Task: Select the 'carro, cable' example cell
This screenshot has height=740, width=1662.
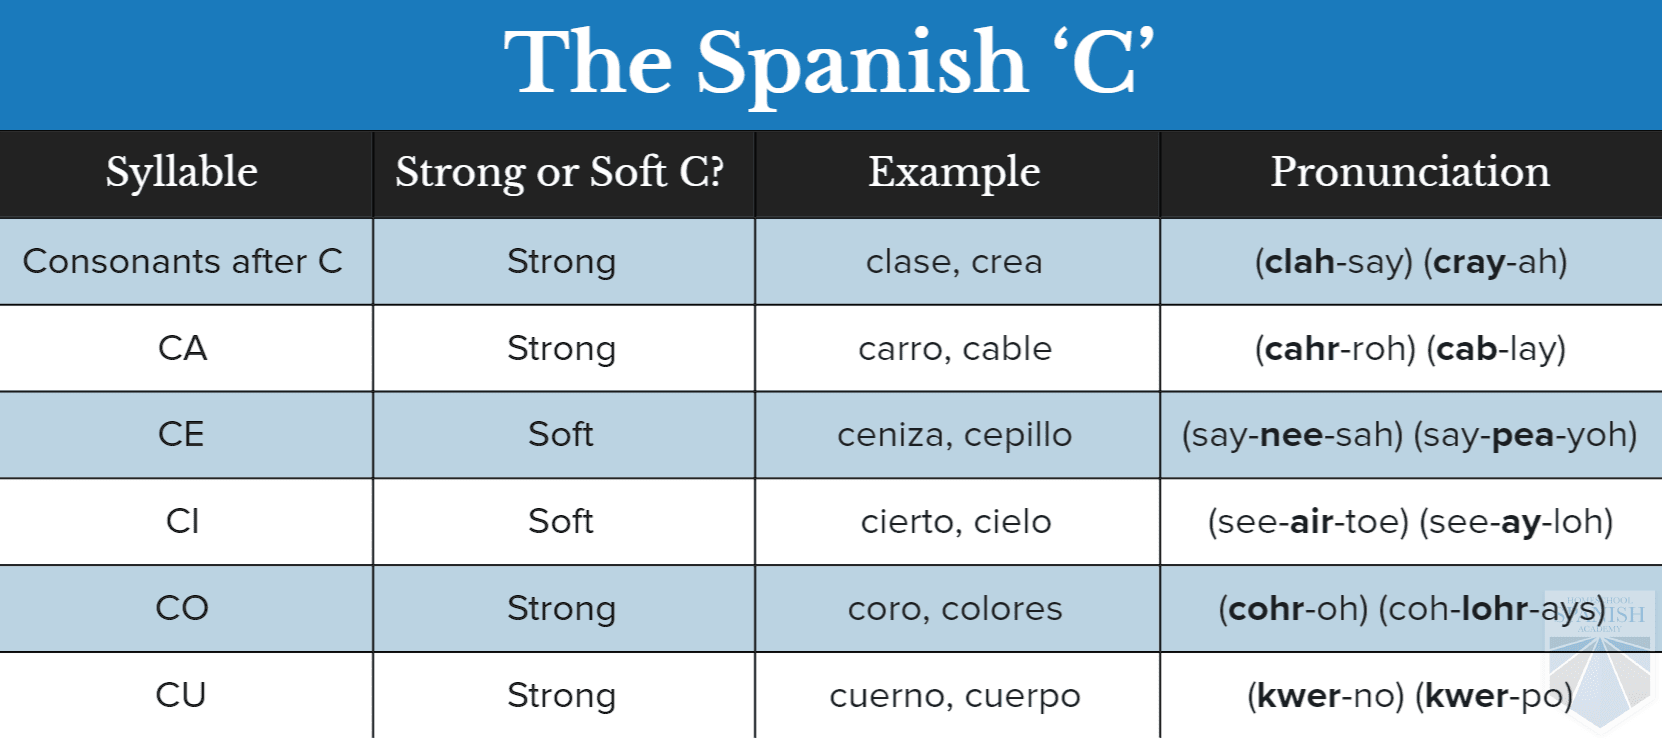Action: click(955, 348)
